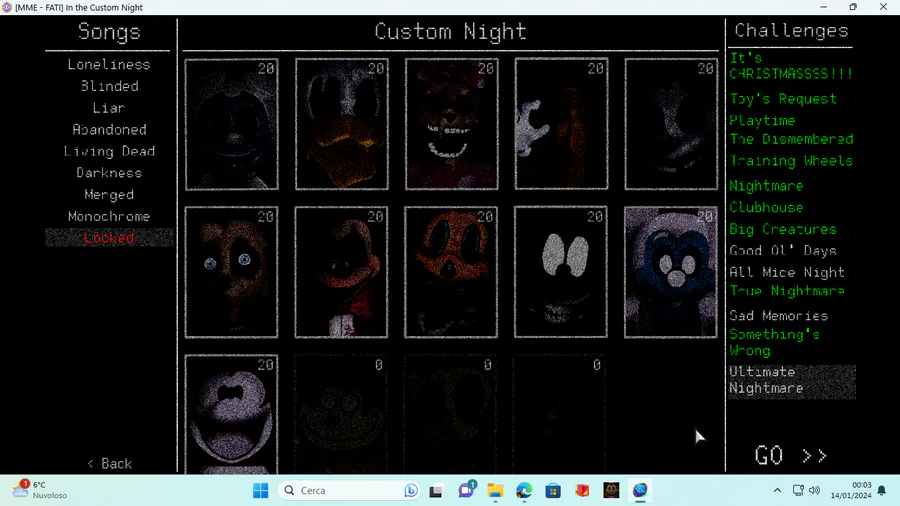Pick the Monochrome song
The height and width of the screenshot is (506, 900).
109,216
